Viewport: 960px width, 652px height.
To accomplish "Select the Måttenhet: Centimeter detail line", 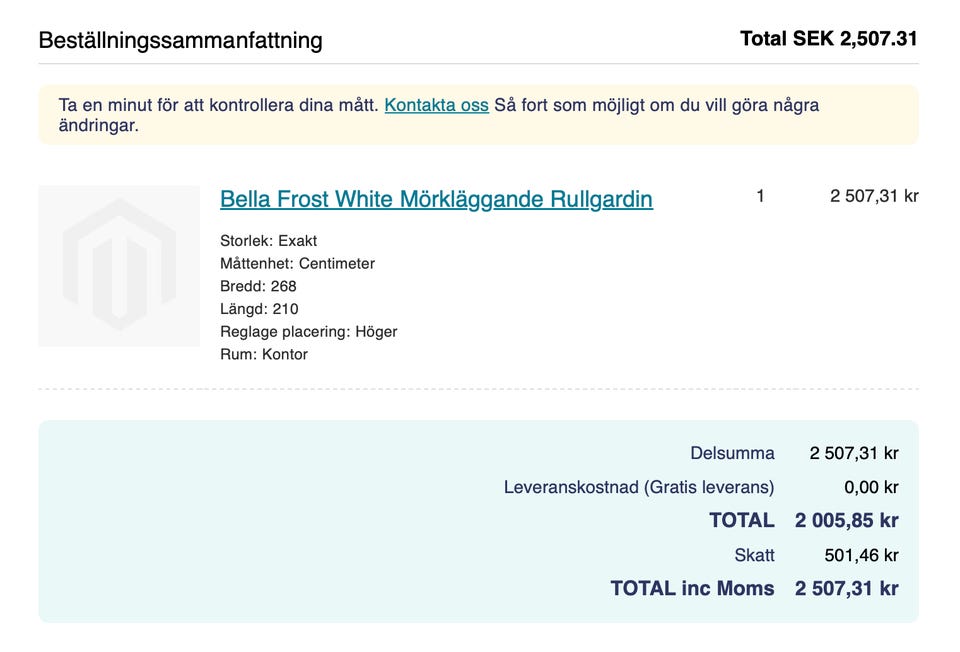I will tap(297, 264).
